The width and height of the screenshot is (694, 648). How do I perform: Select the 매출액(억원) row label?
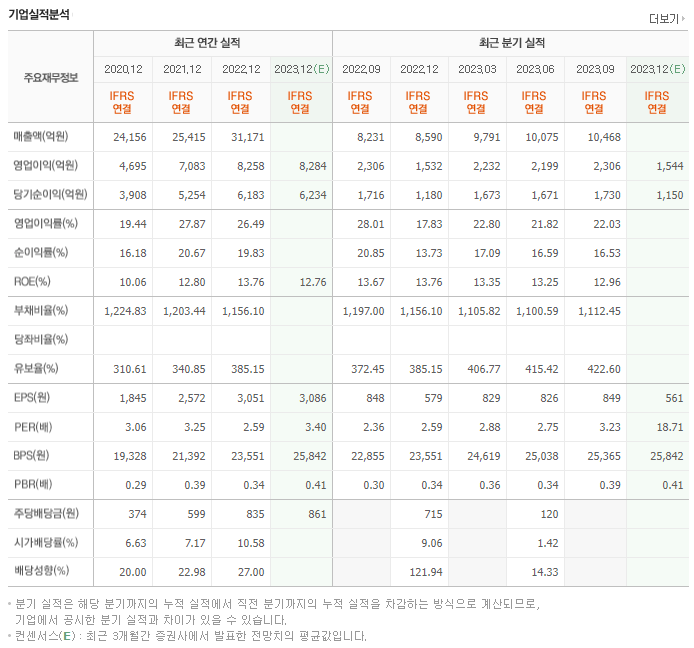(x=41, y=136)
